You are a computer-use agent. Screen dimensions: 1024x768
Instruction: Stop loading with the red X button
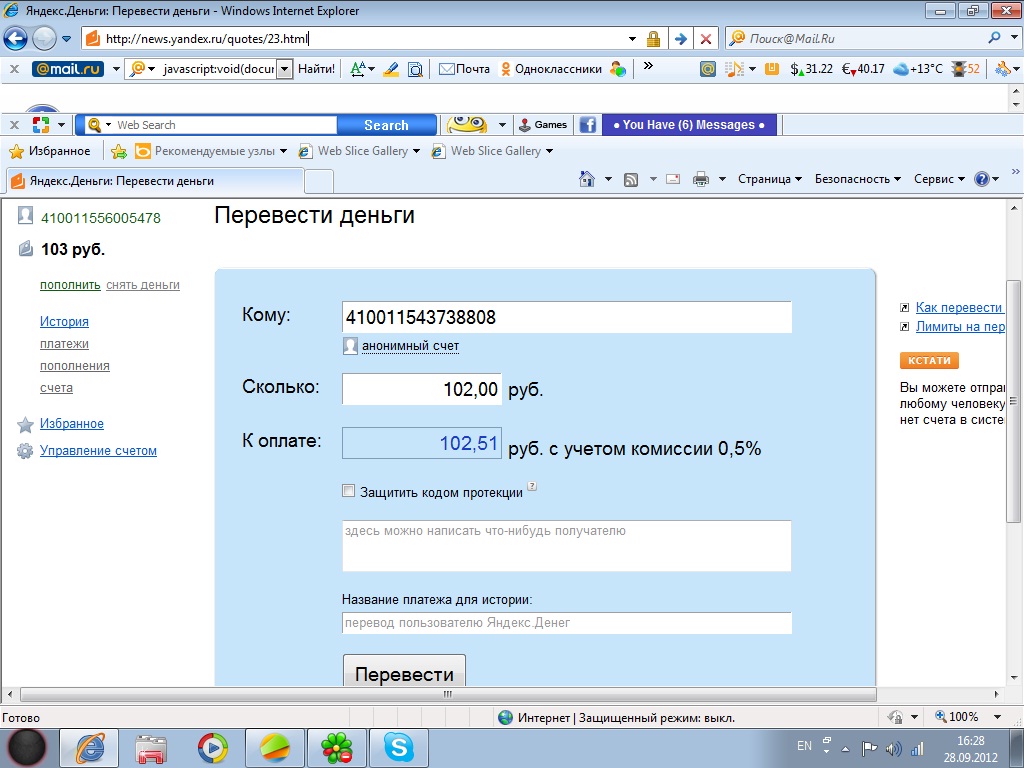click(705, 39)
